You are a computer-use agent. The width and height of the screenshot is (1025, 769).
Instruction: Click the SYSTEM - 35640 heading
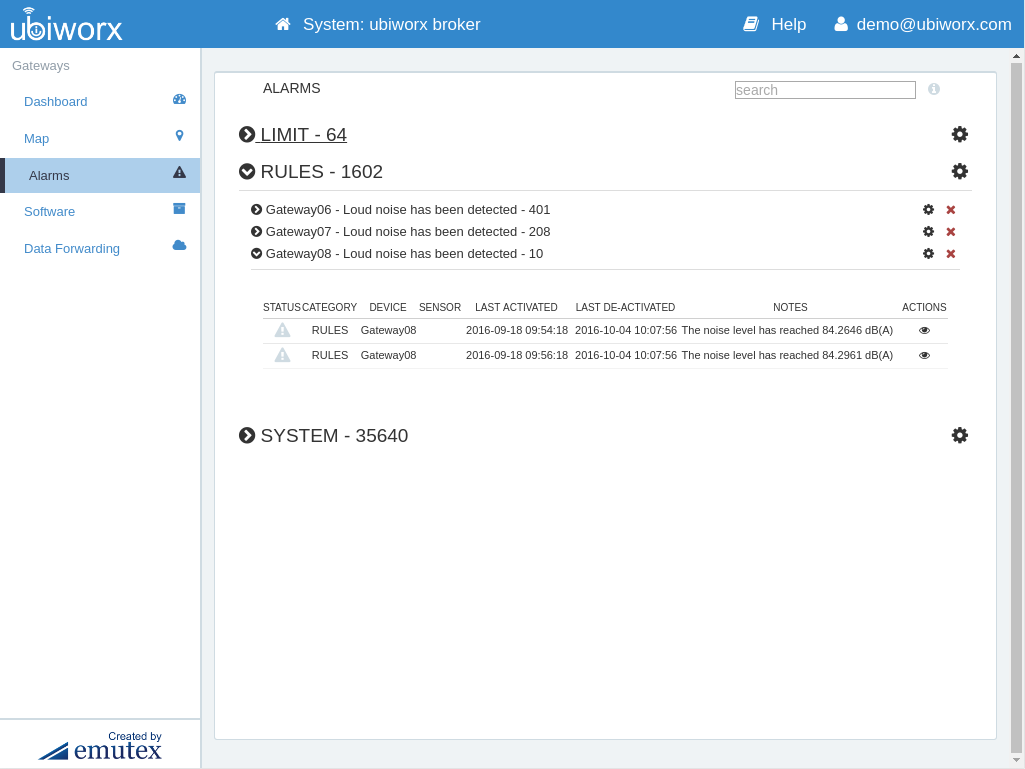point(334,436)
